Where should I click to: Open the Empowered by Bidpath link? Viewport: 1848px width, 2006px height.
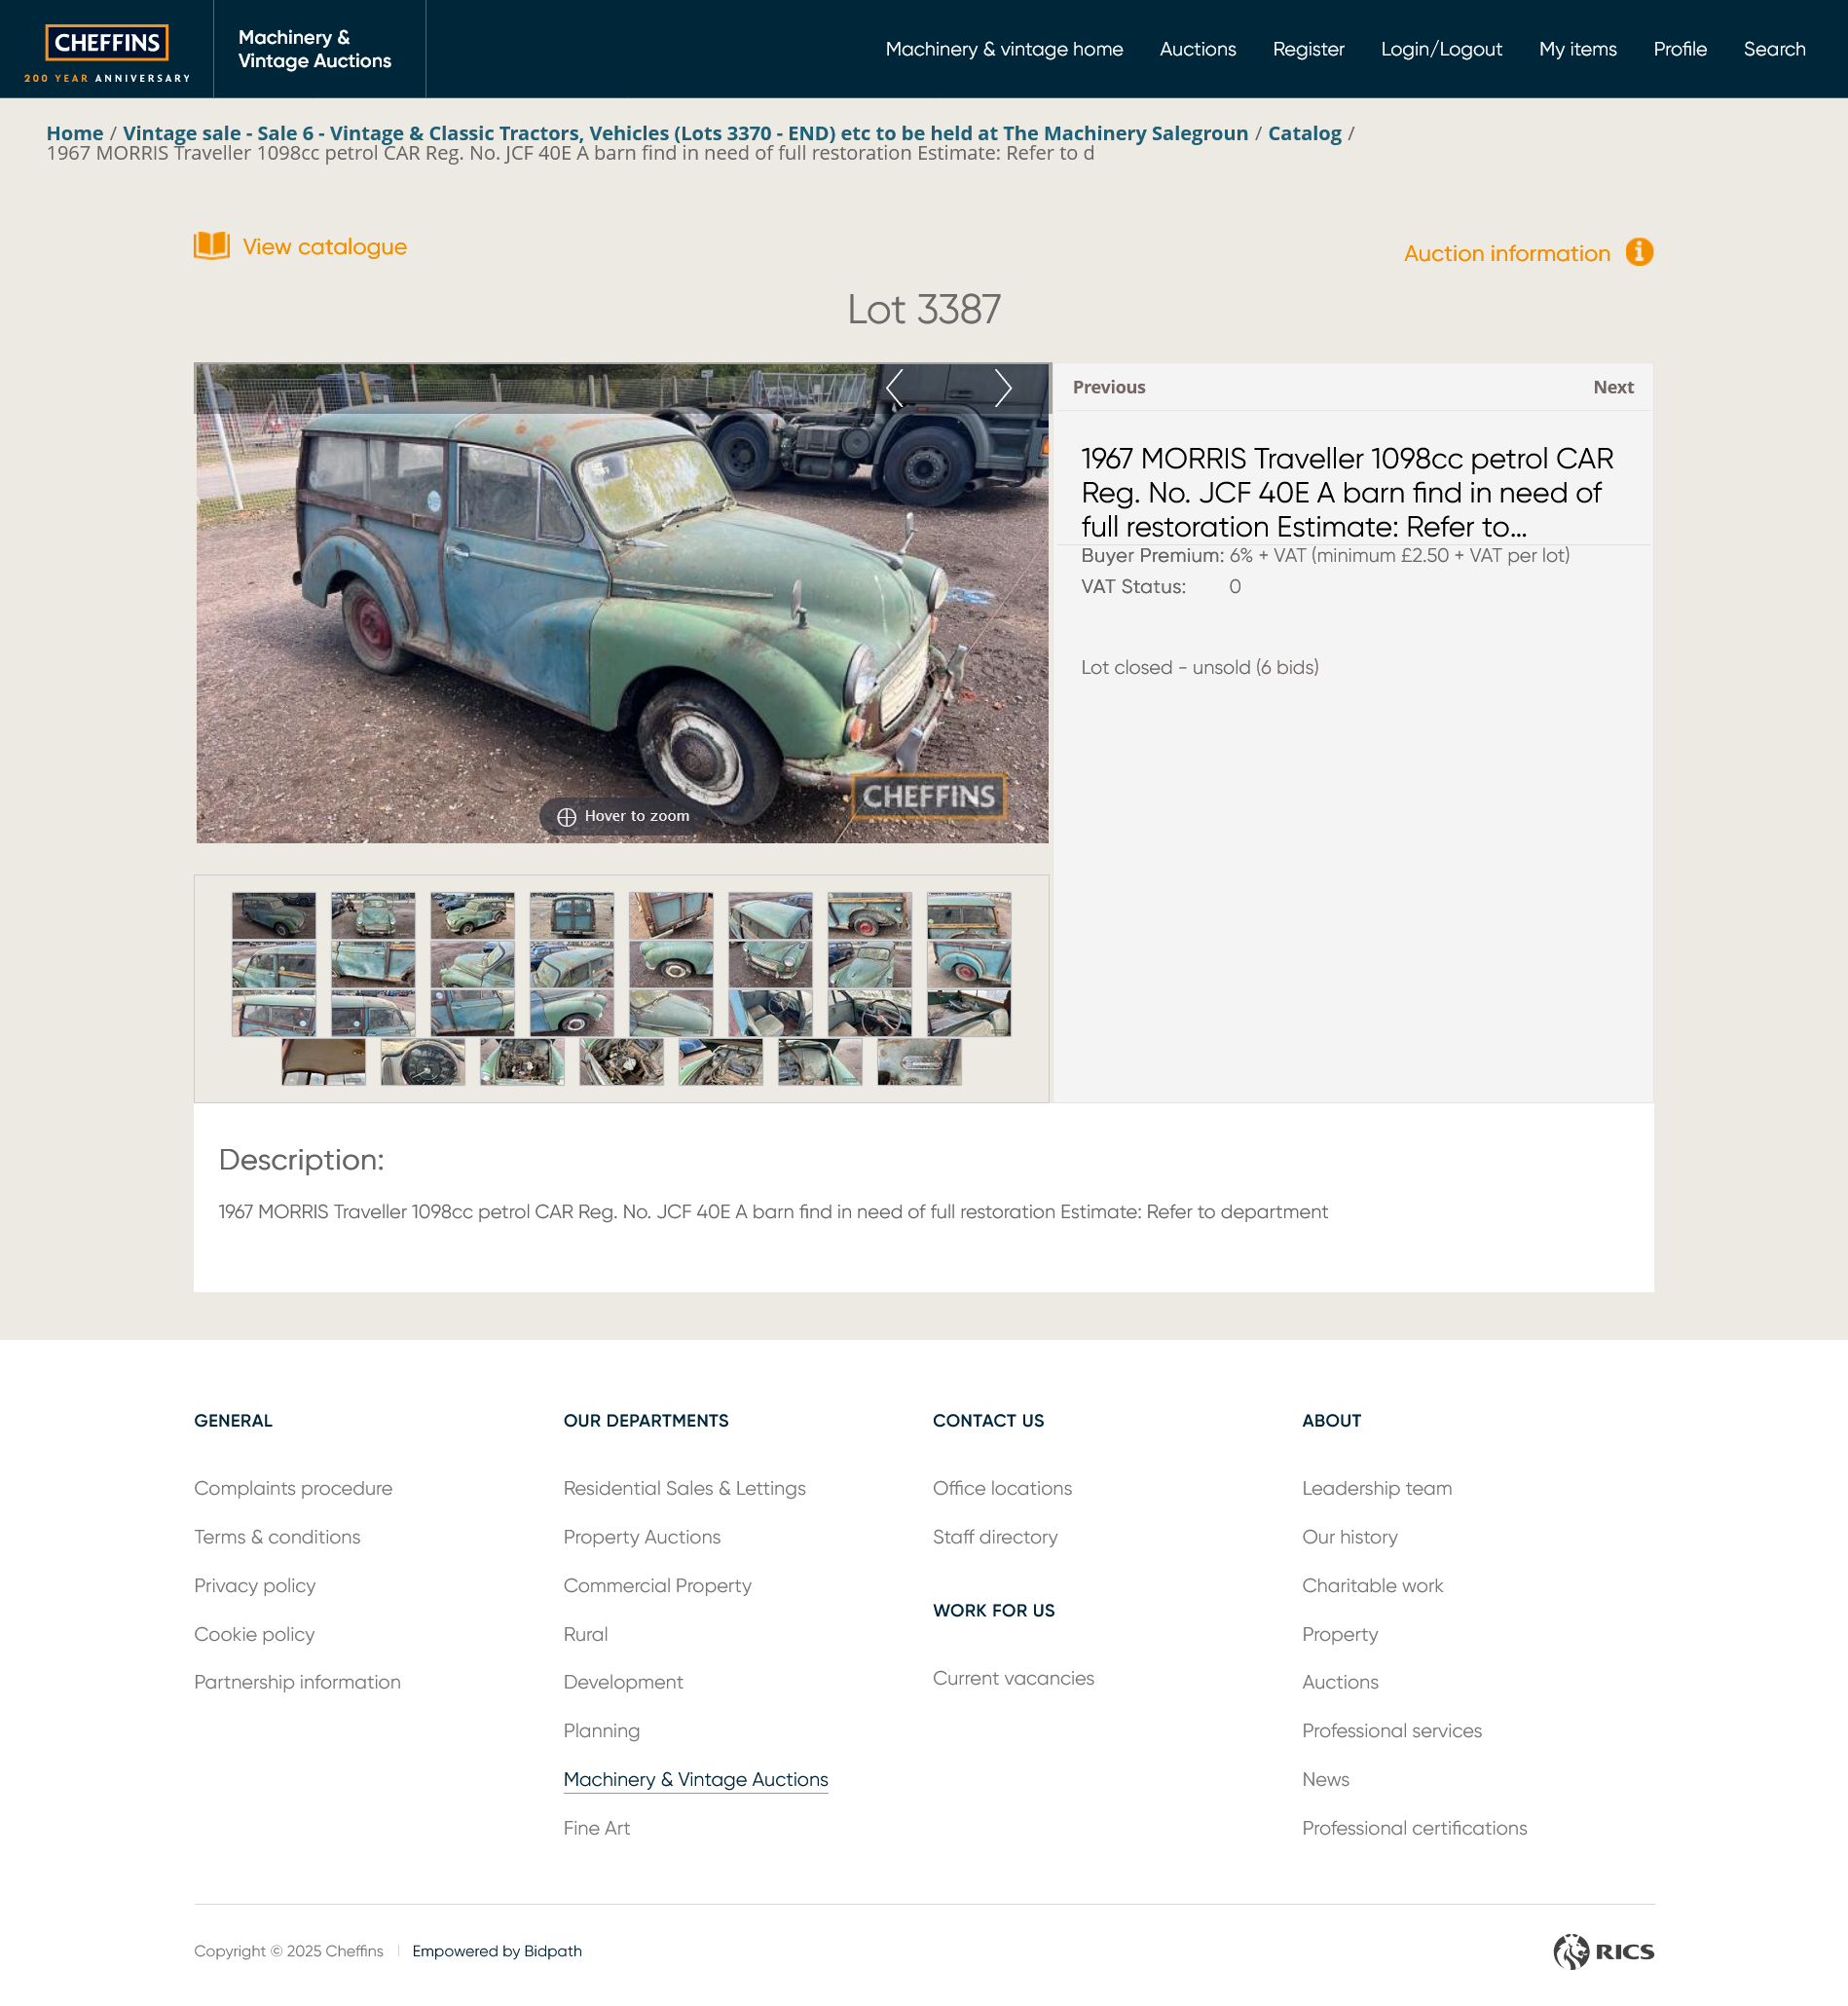[496, 1951]
